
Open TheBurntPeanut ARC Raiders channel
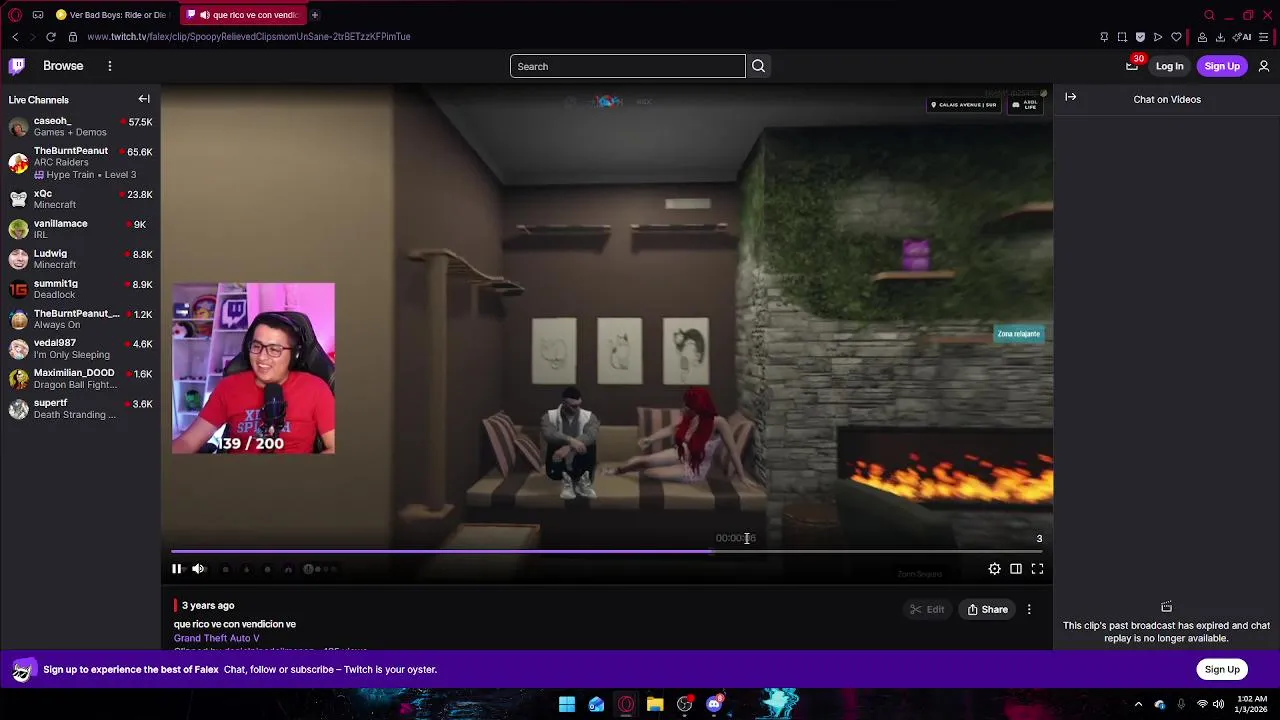pyautogui.click(x=80, y=162)
